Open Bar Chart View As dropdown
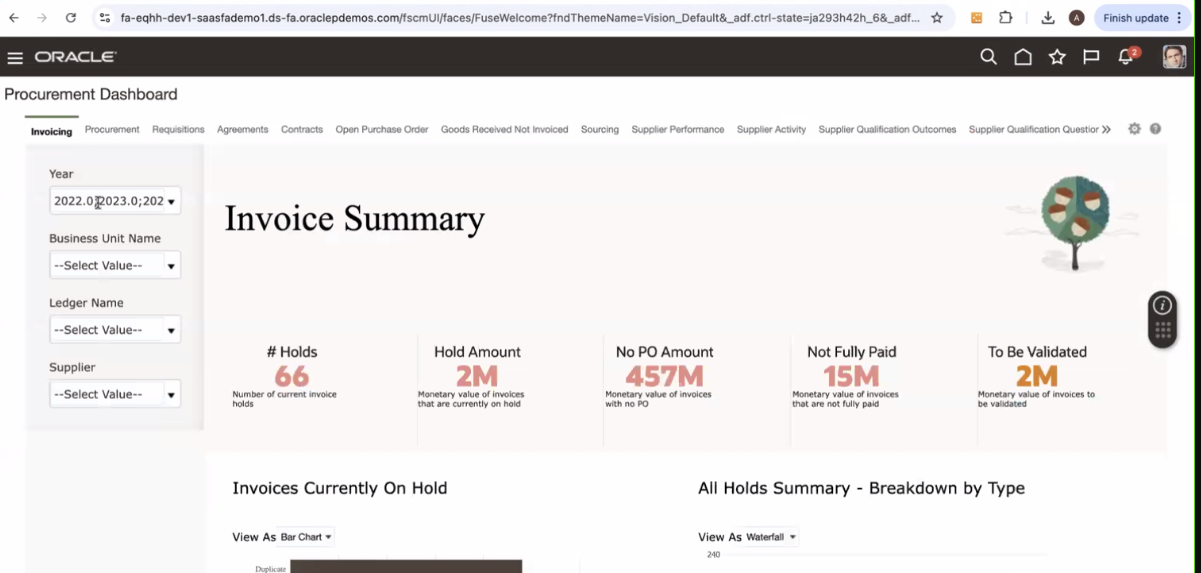 (x=306, y=537)
